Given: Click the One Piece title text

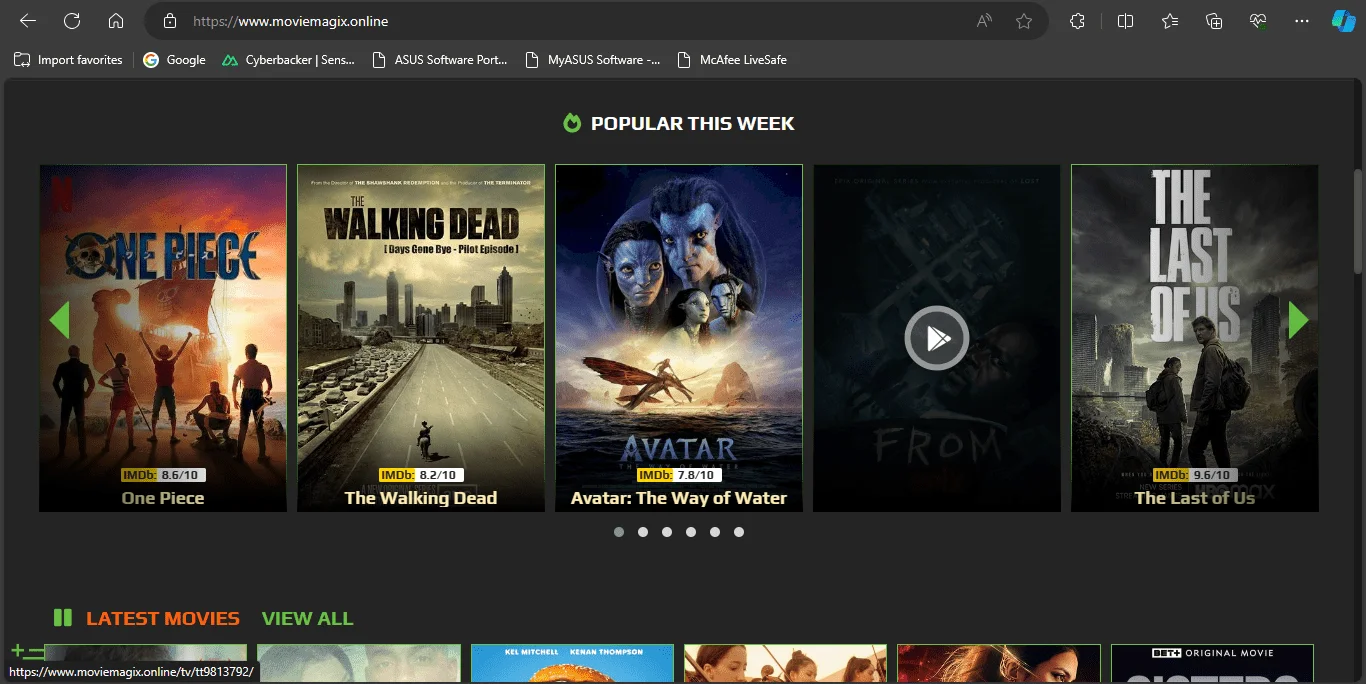Looking at the screenshot, I should pyautogui.click(x=163, y=498).
